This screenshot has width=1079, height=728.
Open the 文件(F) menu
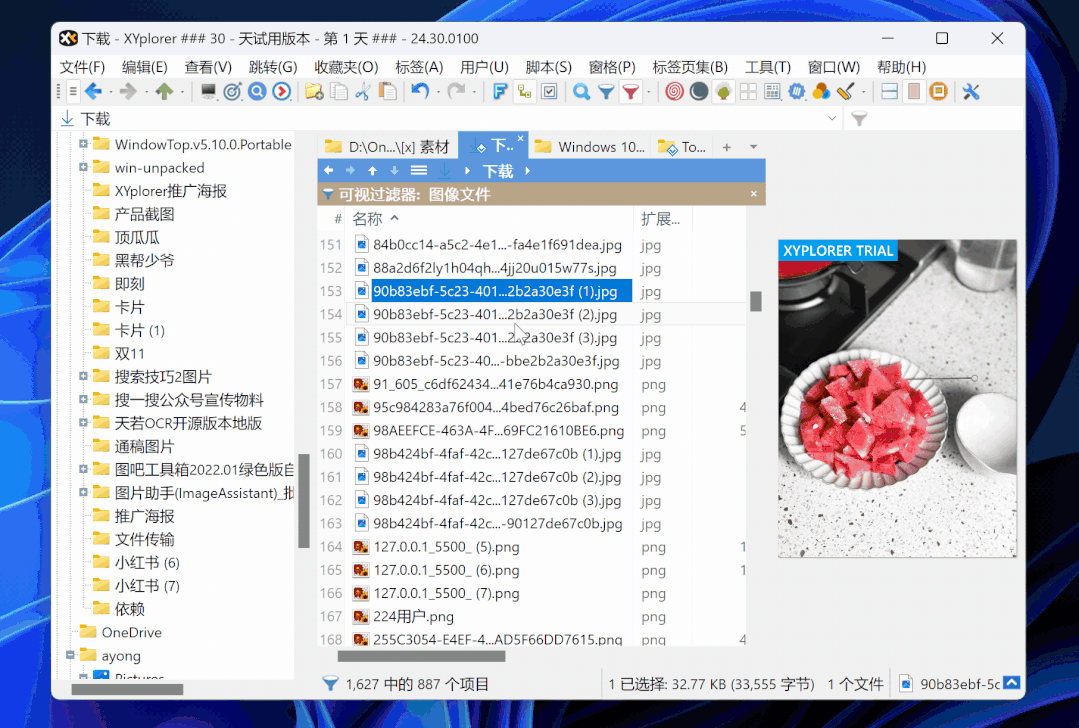coord(82,67)
